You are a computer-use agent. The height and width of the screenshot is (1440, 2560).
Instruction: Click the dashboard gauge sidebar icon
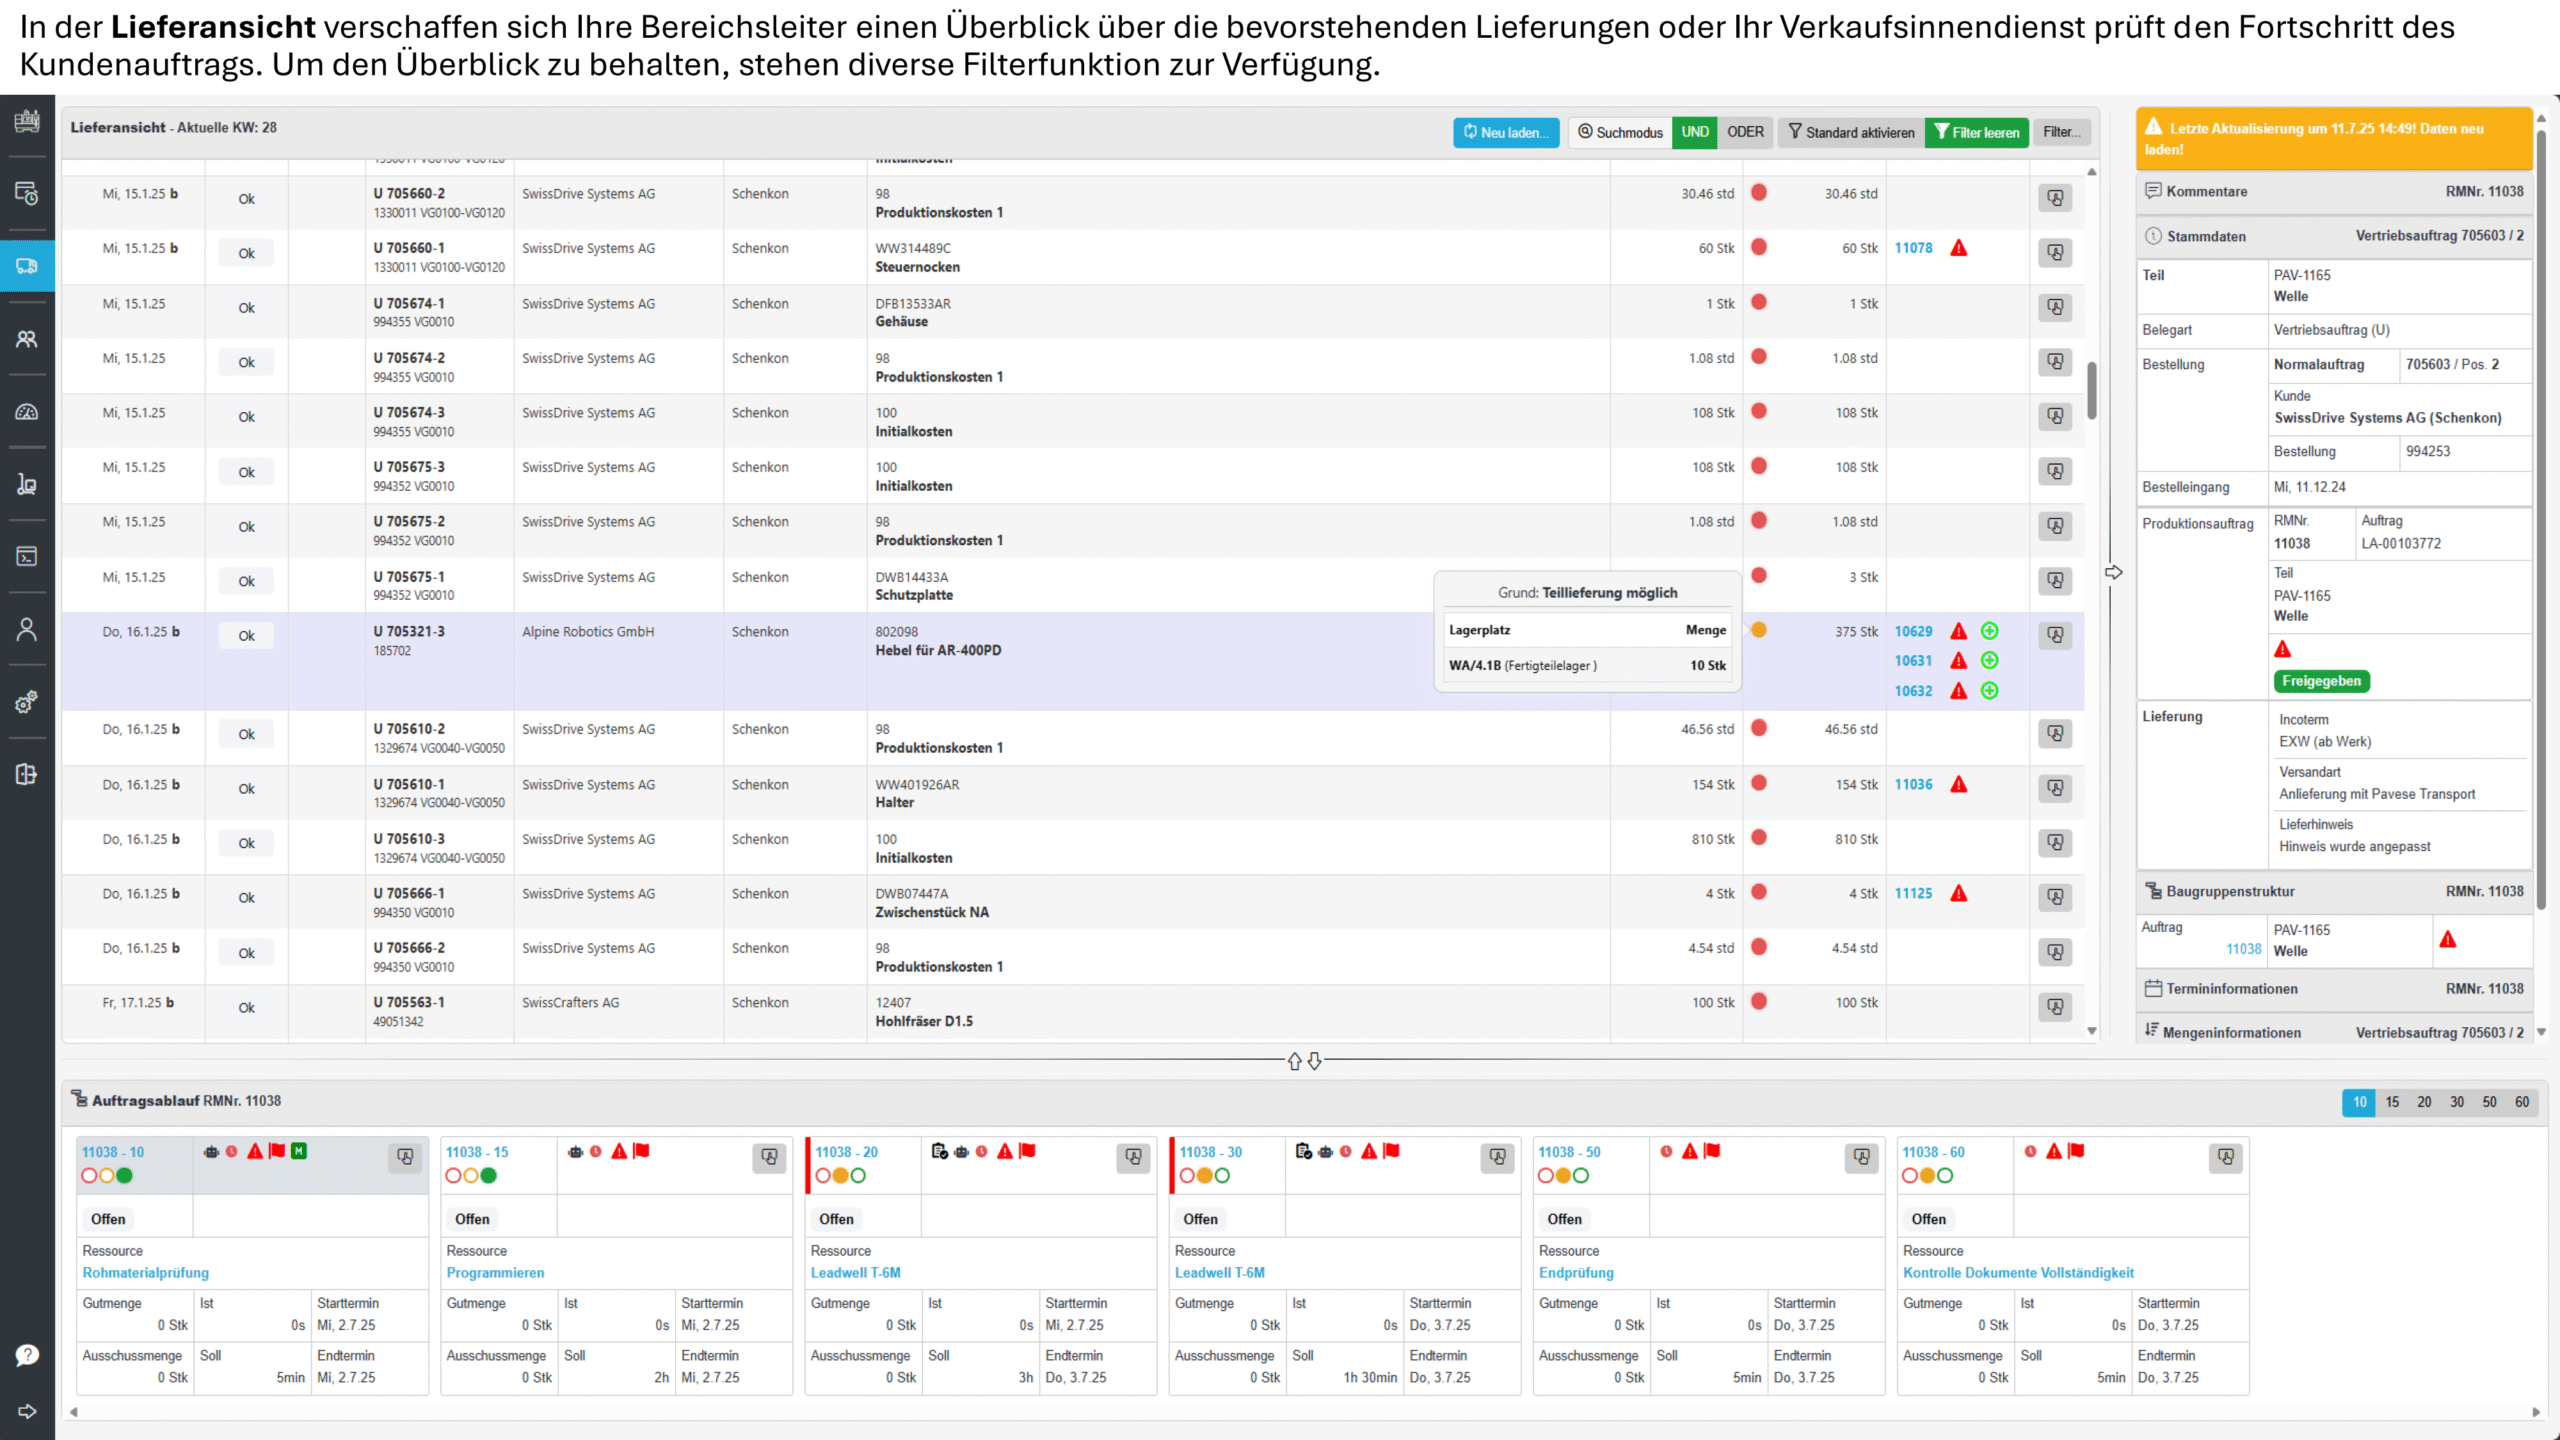point(27,412)
